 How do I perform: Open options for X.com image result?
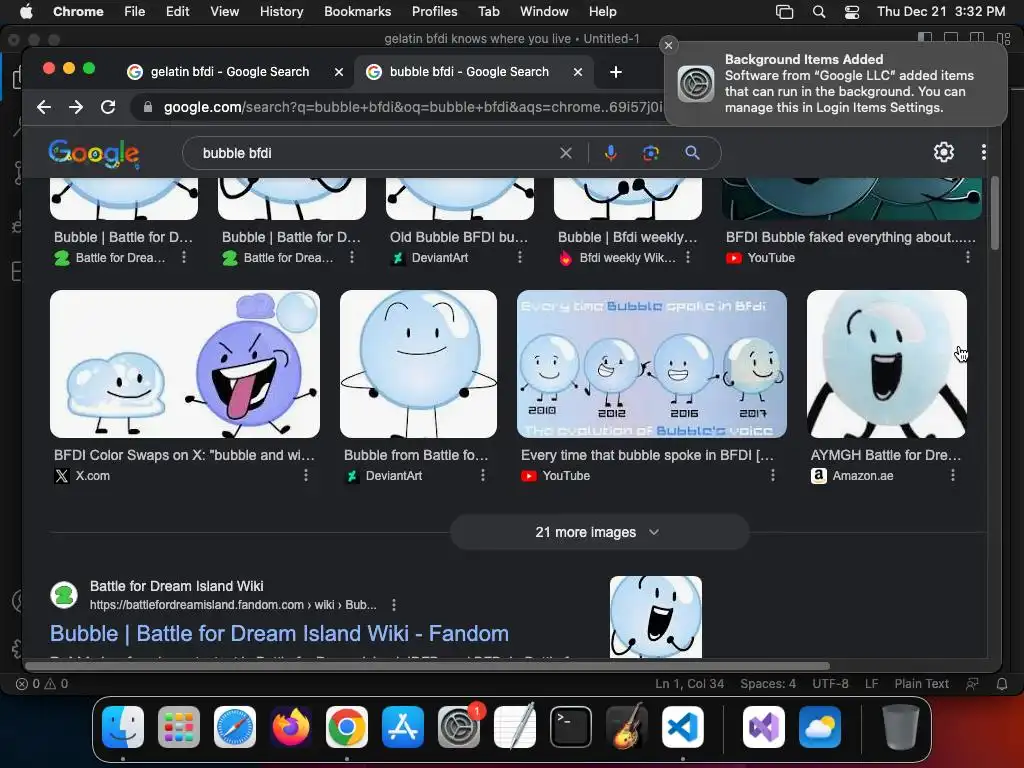pos(306,475)
